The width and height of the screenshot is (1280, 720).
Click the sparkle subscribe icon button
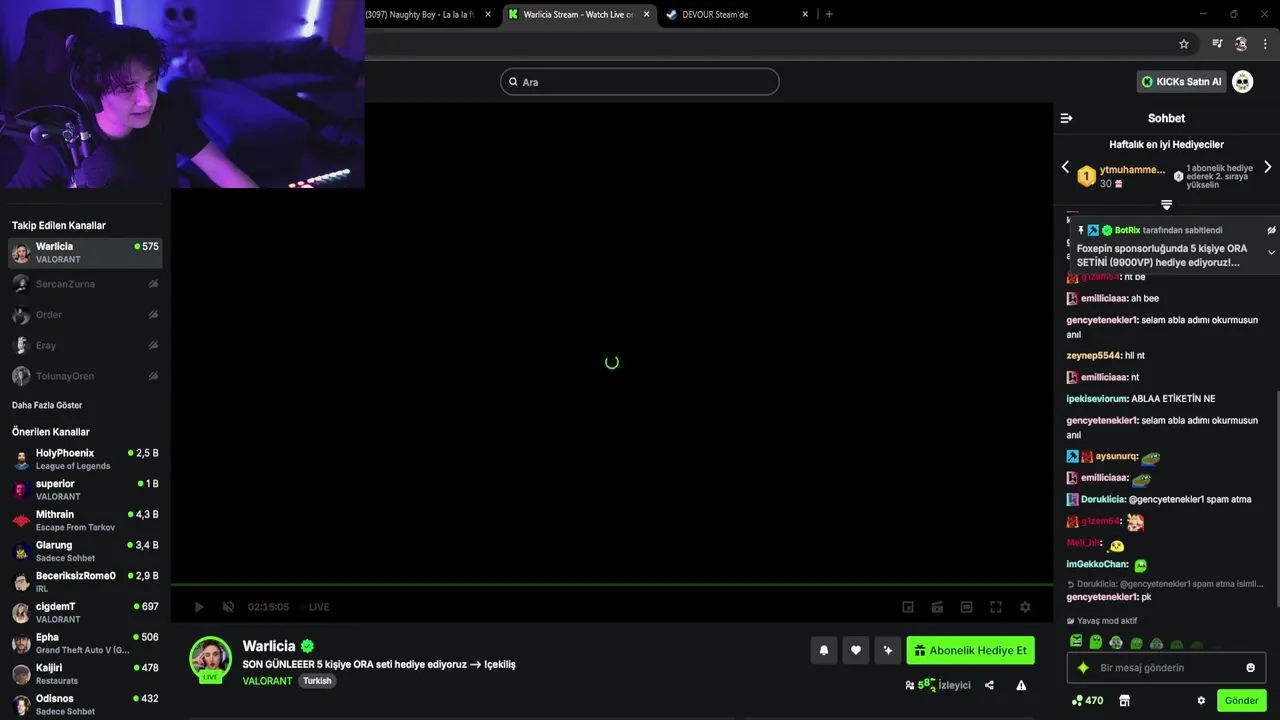888,650
